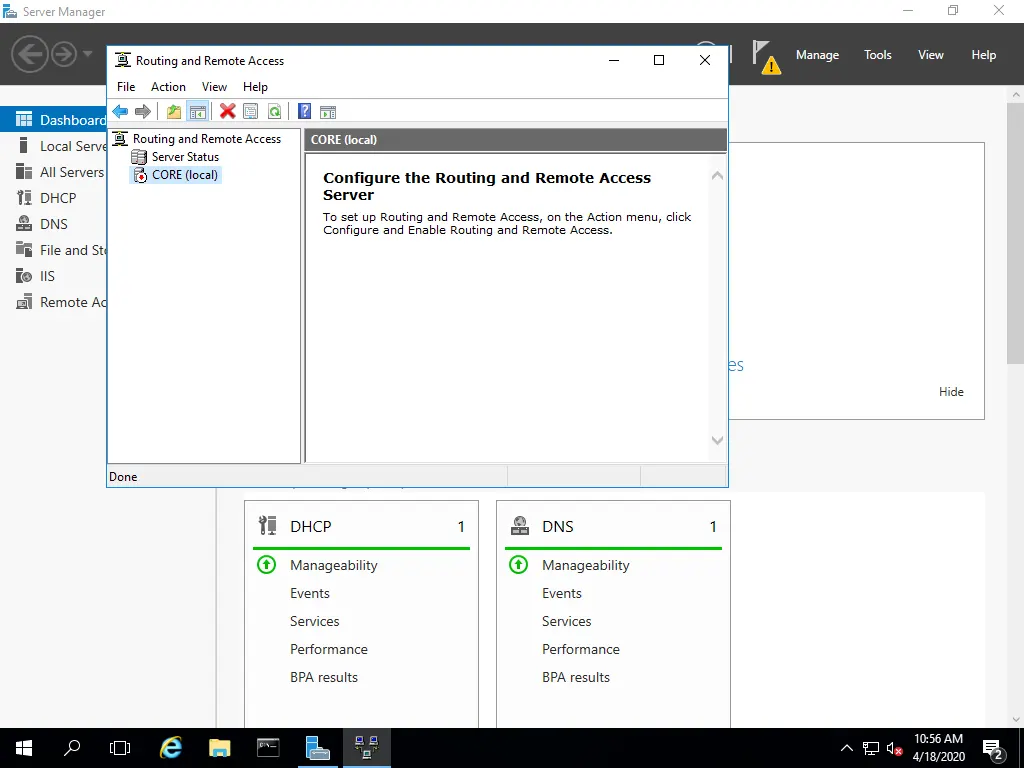Select the DNS icon in the Server Manager sidebar
Image resolution: width=1024 pixels, height=768 pixels.
(24, 224)
